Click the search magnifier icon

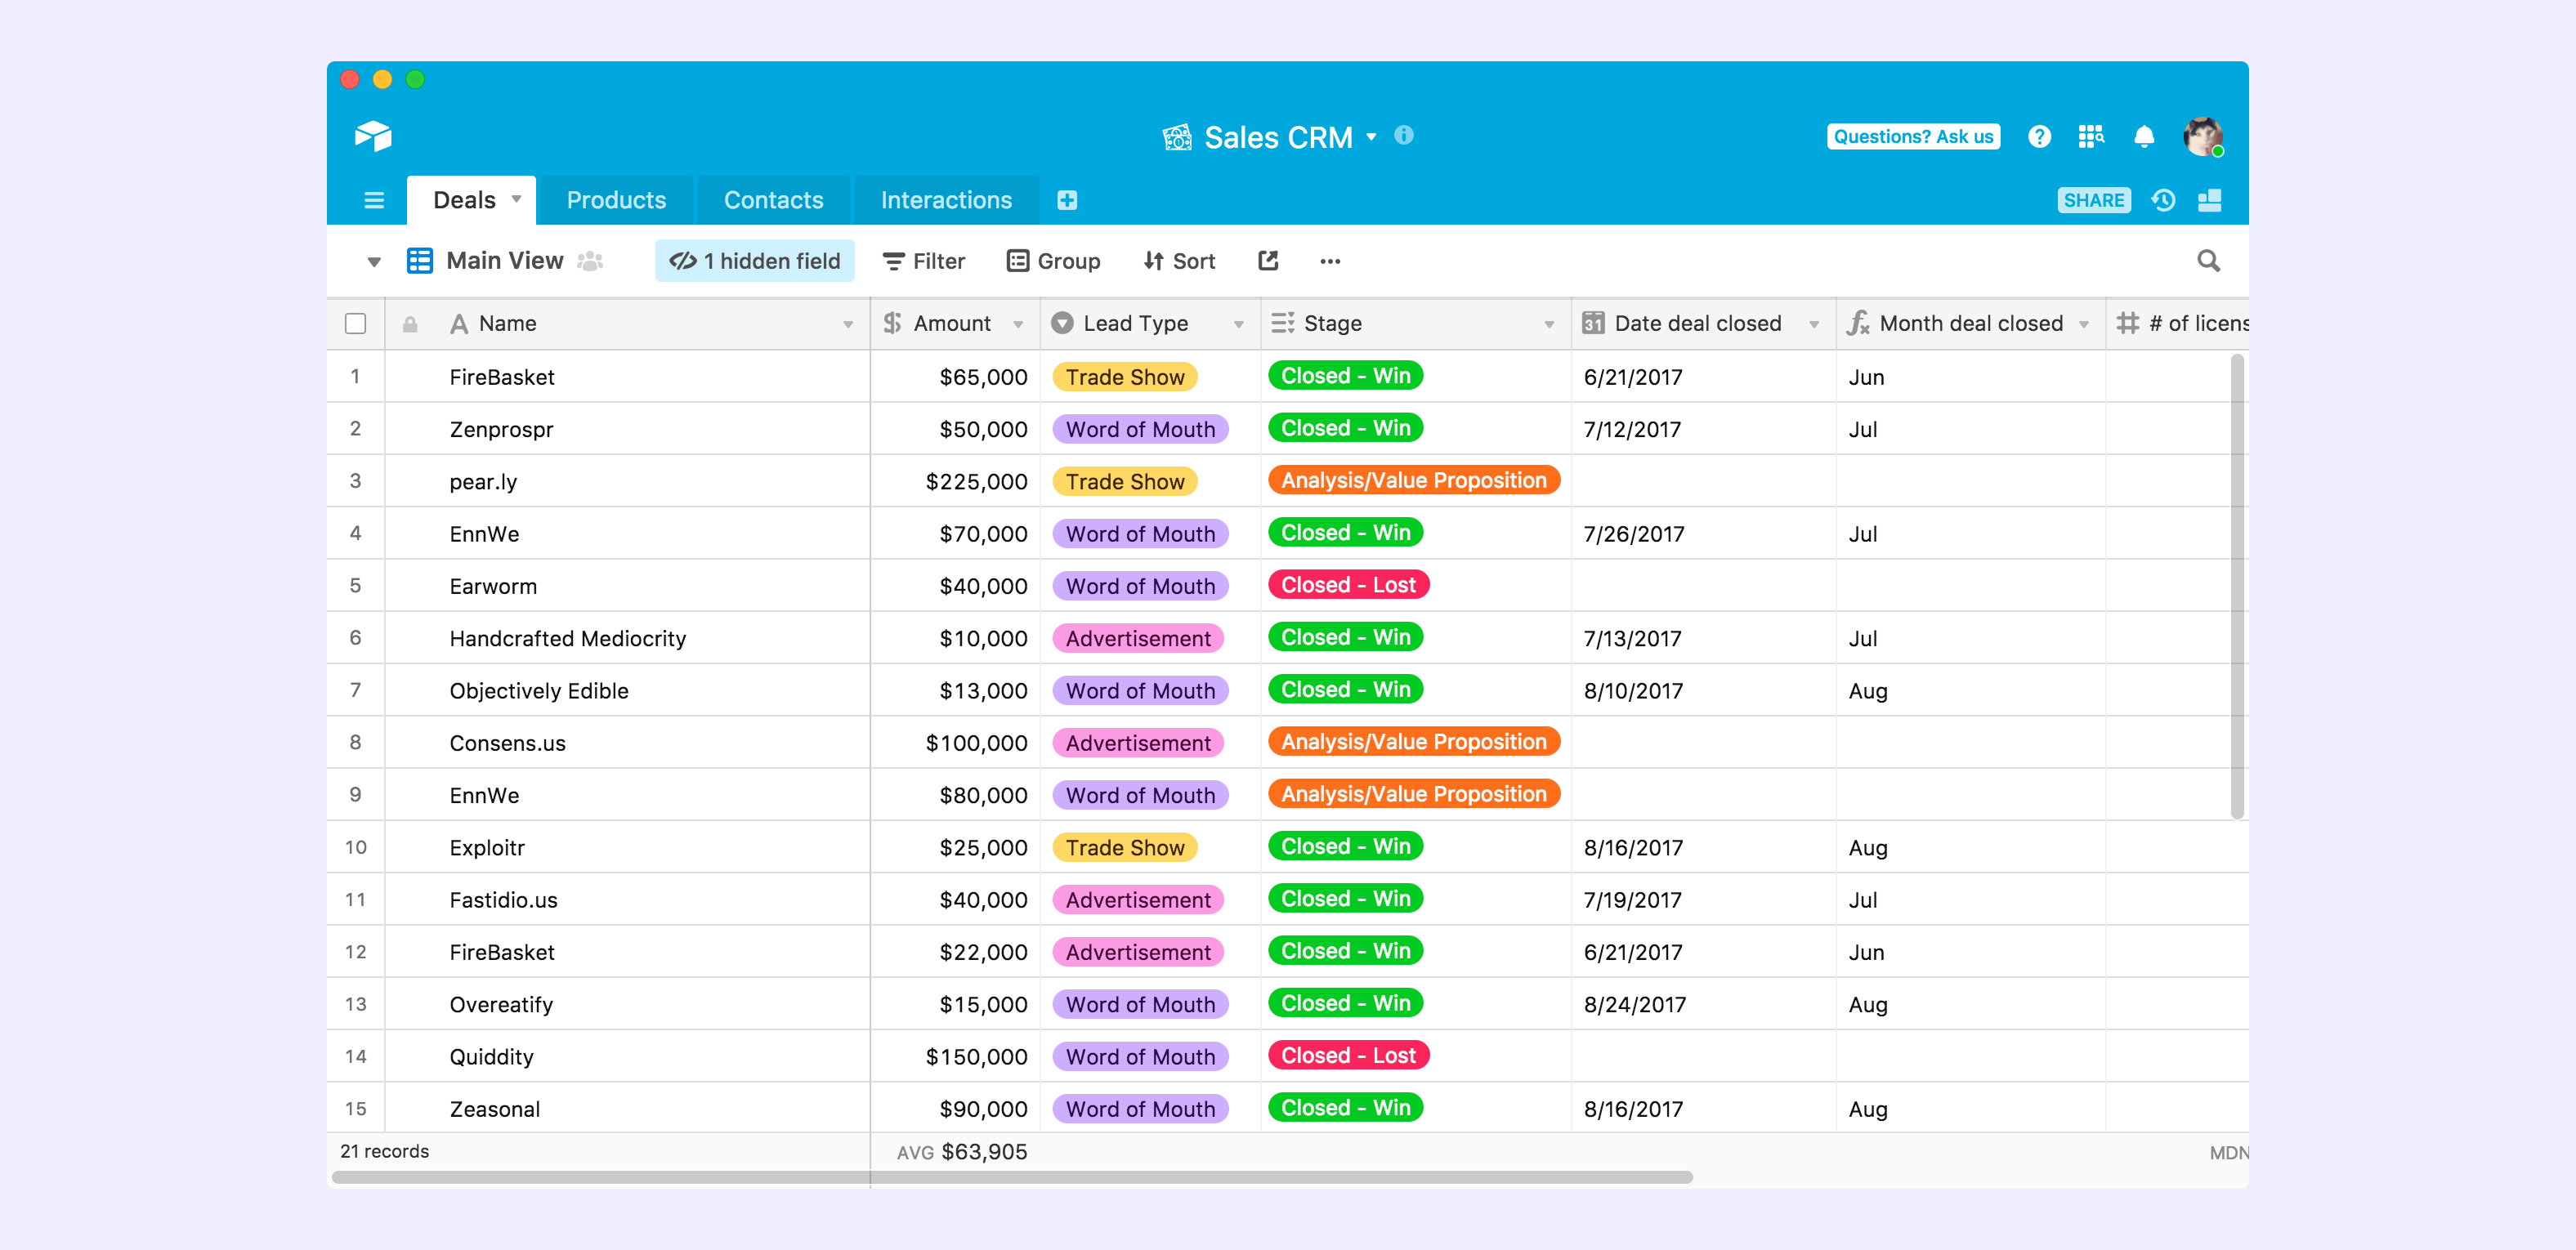(2208, 261)
